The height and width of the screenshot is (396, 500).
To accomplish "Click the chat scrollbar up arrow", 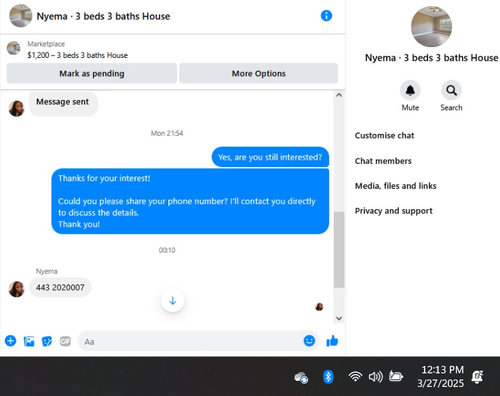I will (339, 95).
